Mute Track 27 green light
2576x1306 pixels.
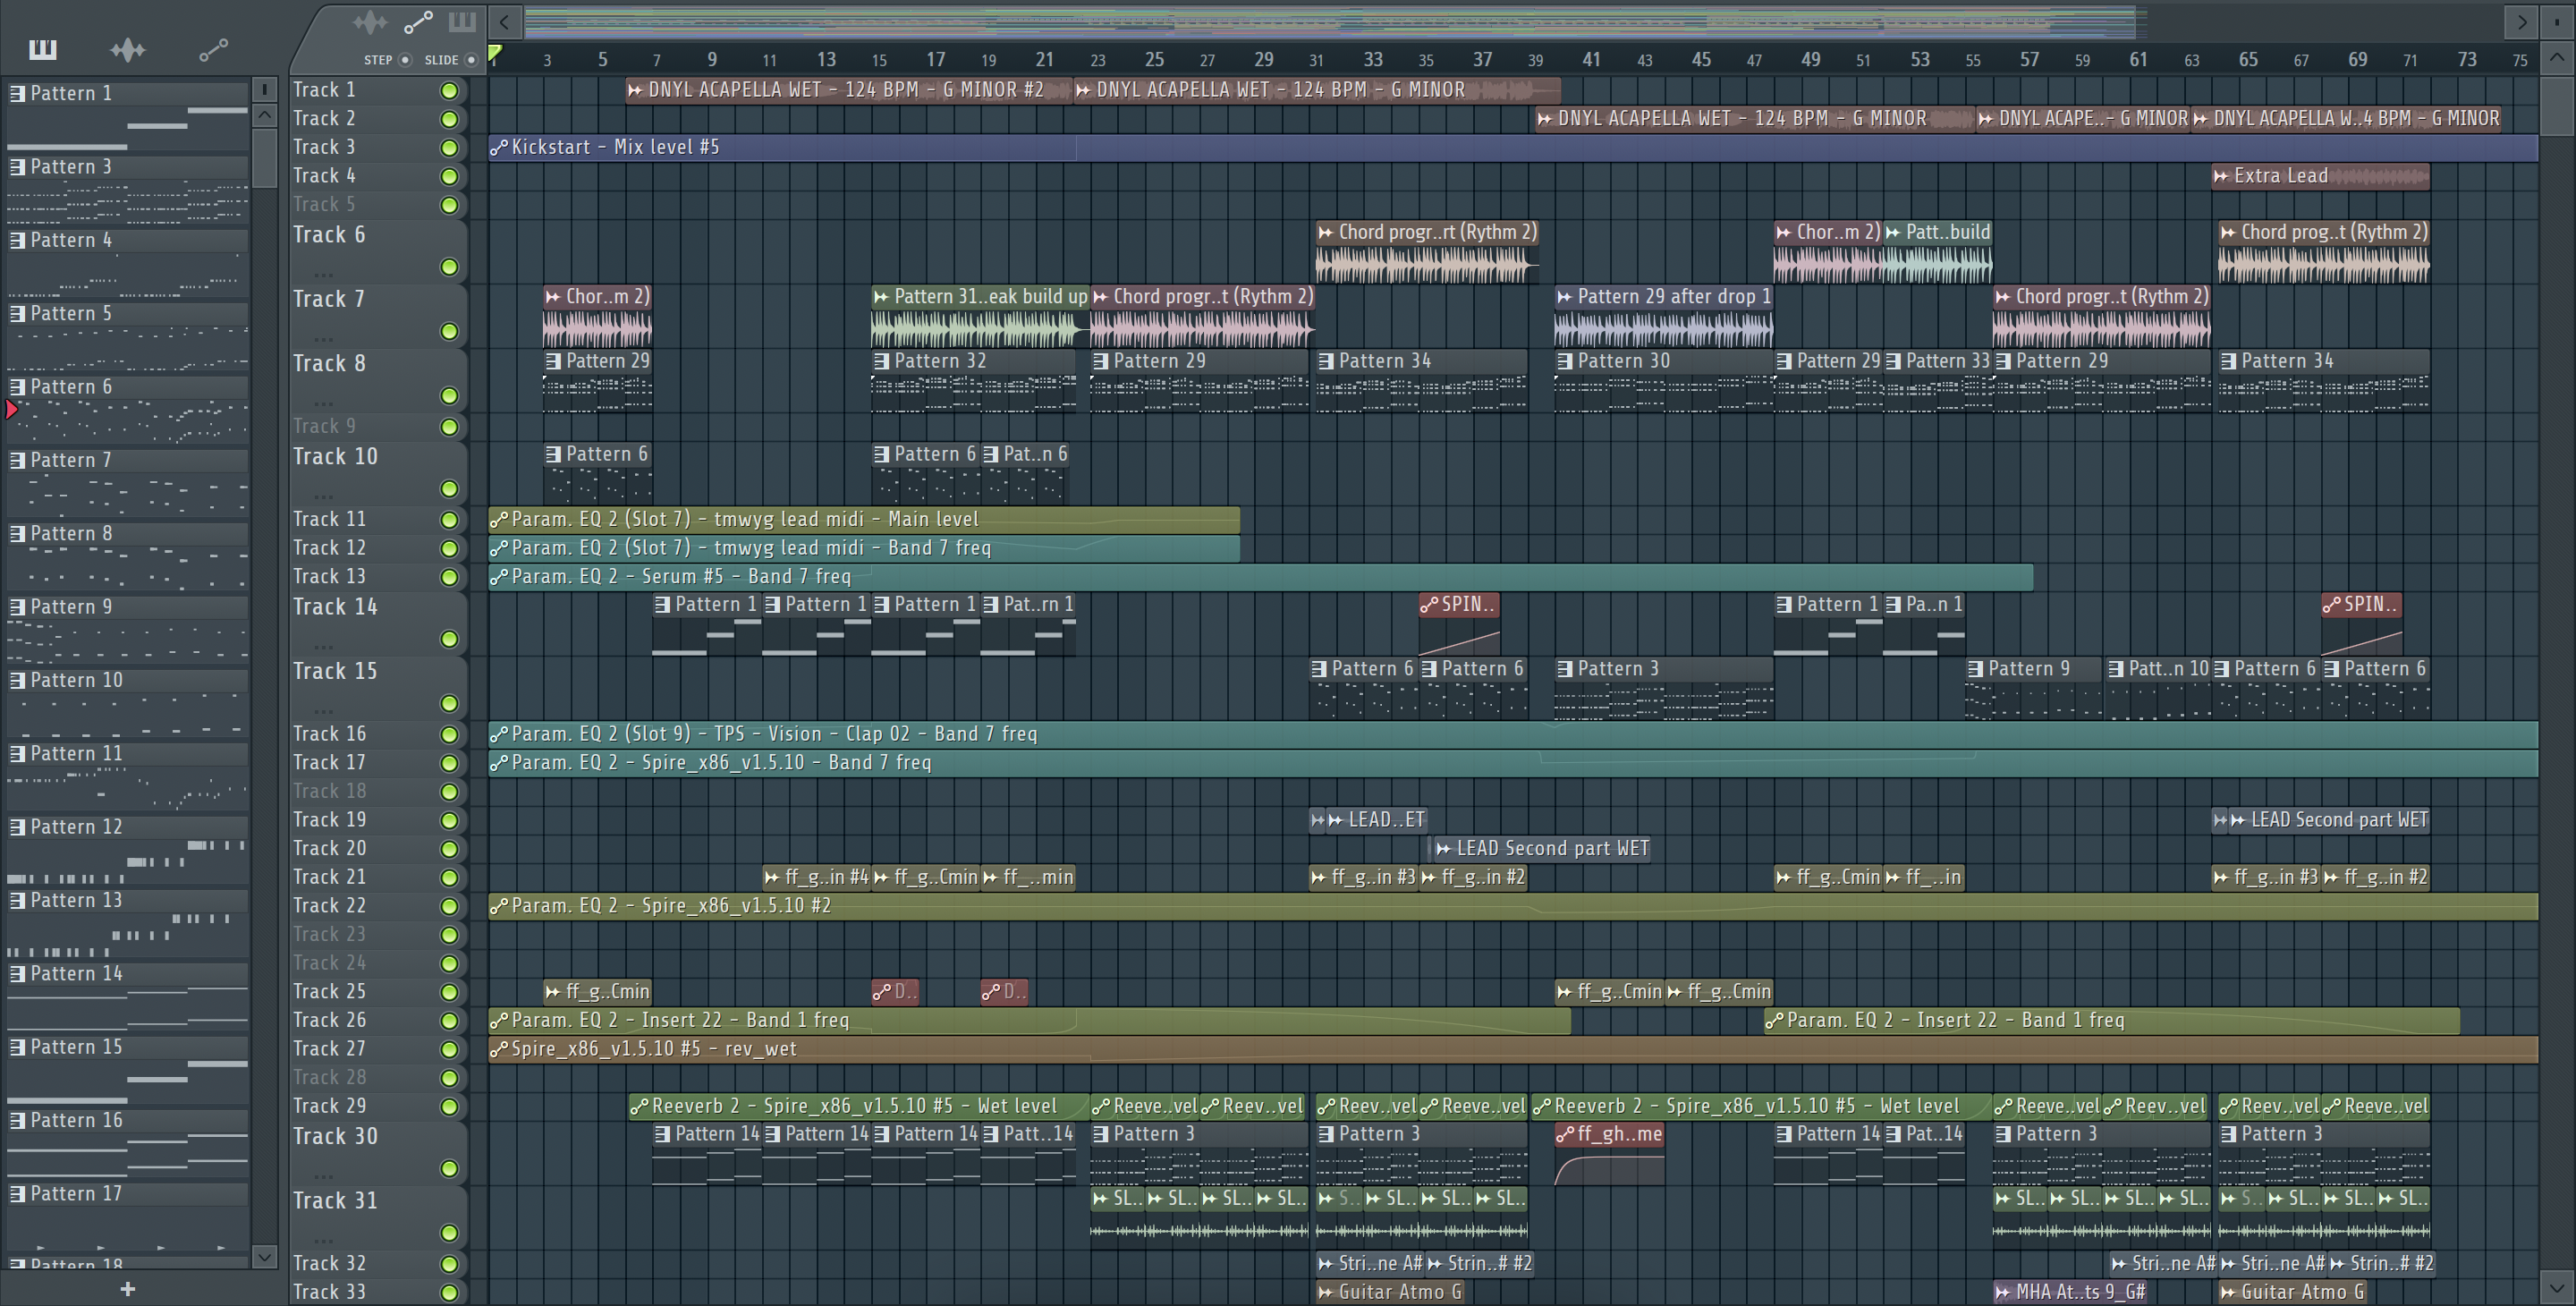[450, 1049]
